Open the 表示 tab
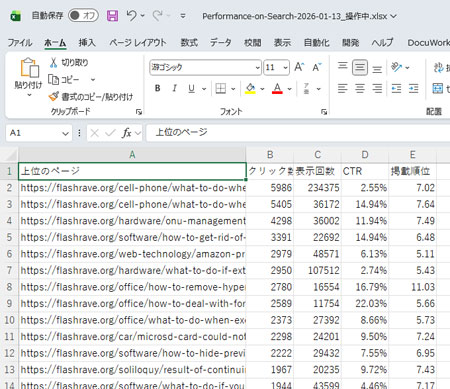450x389 pixels. [x=282, y=43]
